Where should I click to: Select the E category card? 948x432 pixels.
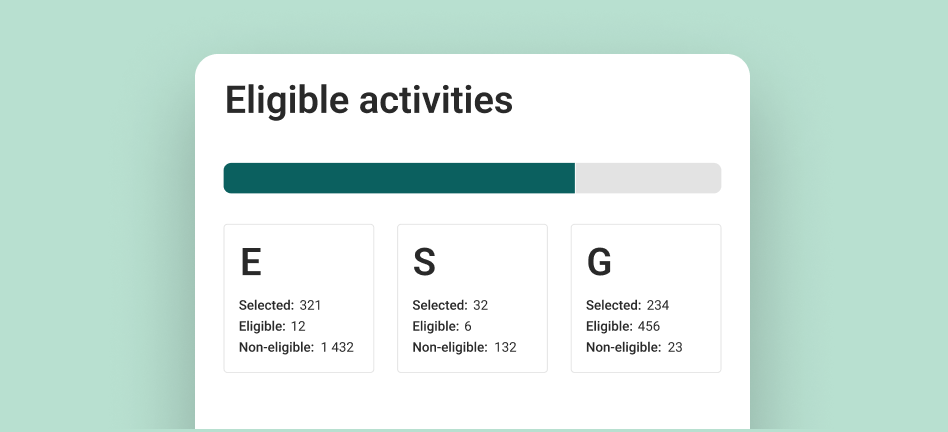coord(299,298)
